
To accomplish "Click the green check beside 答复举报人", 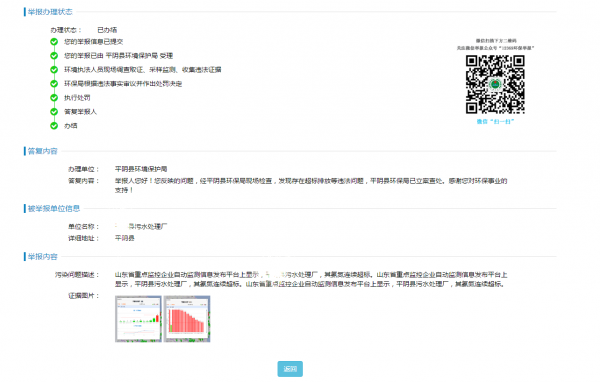I will [x=54, y=111].
